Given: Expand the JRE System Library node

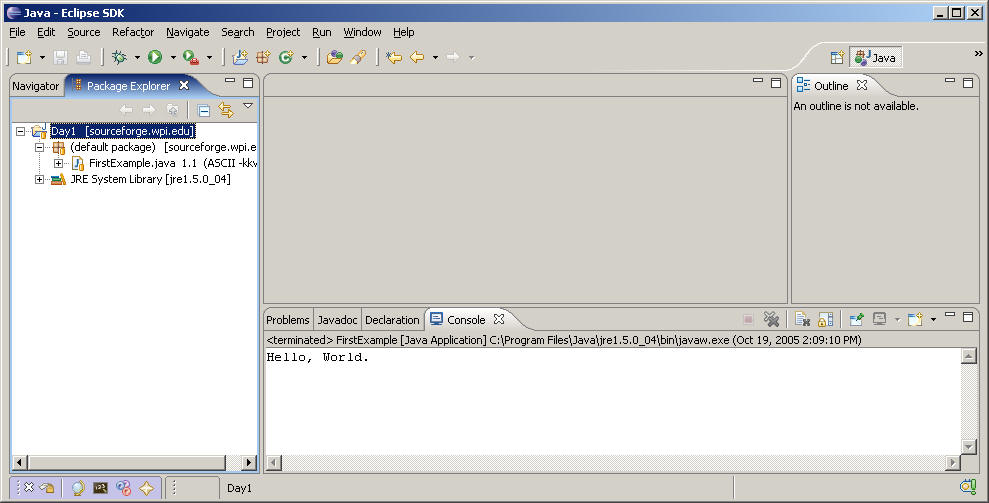Looking at the screenshot, I should coord(39,179).
